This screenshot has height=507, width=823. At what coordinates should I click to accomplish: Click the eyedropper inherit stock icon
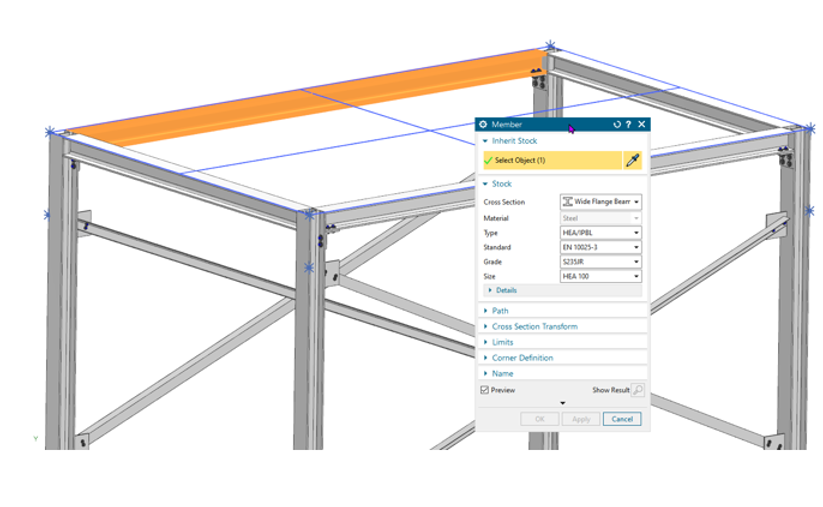pos(633,160)
